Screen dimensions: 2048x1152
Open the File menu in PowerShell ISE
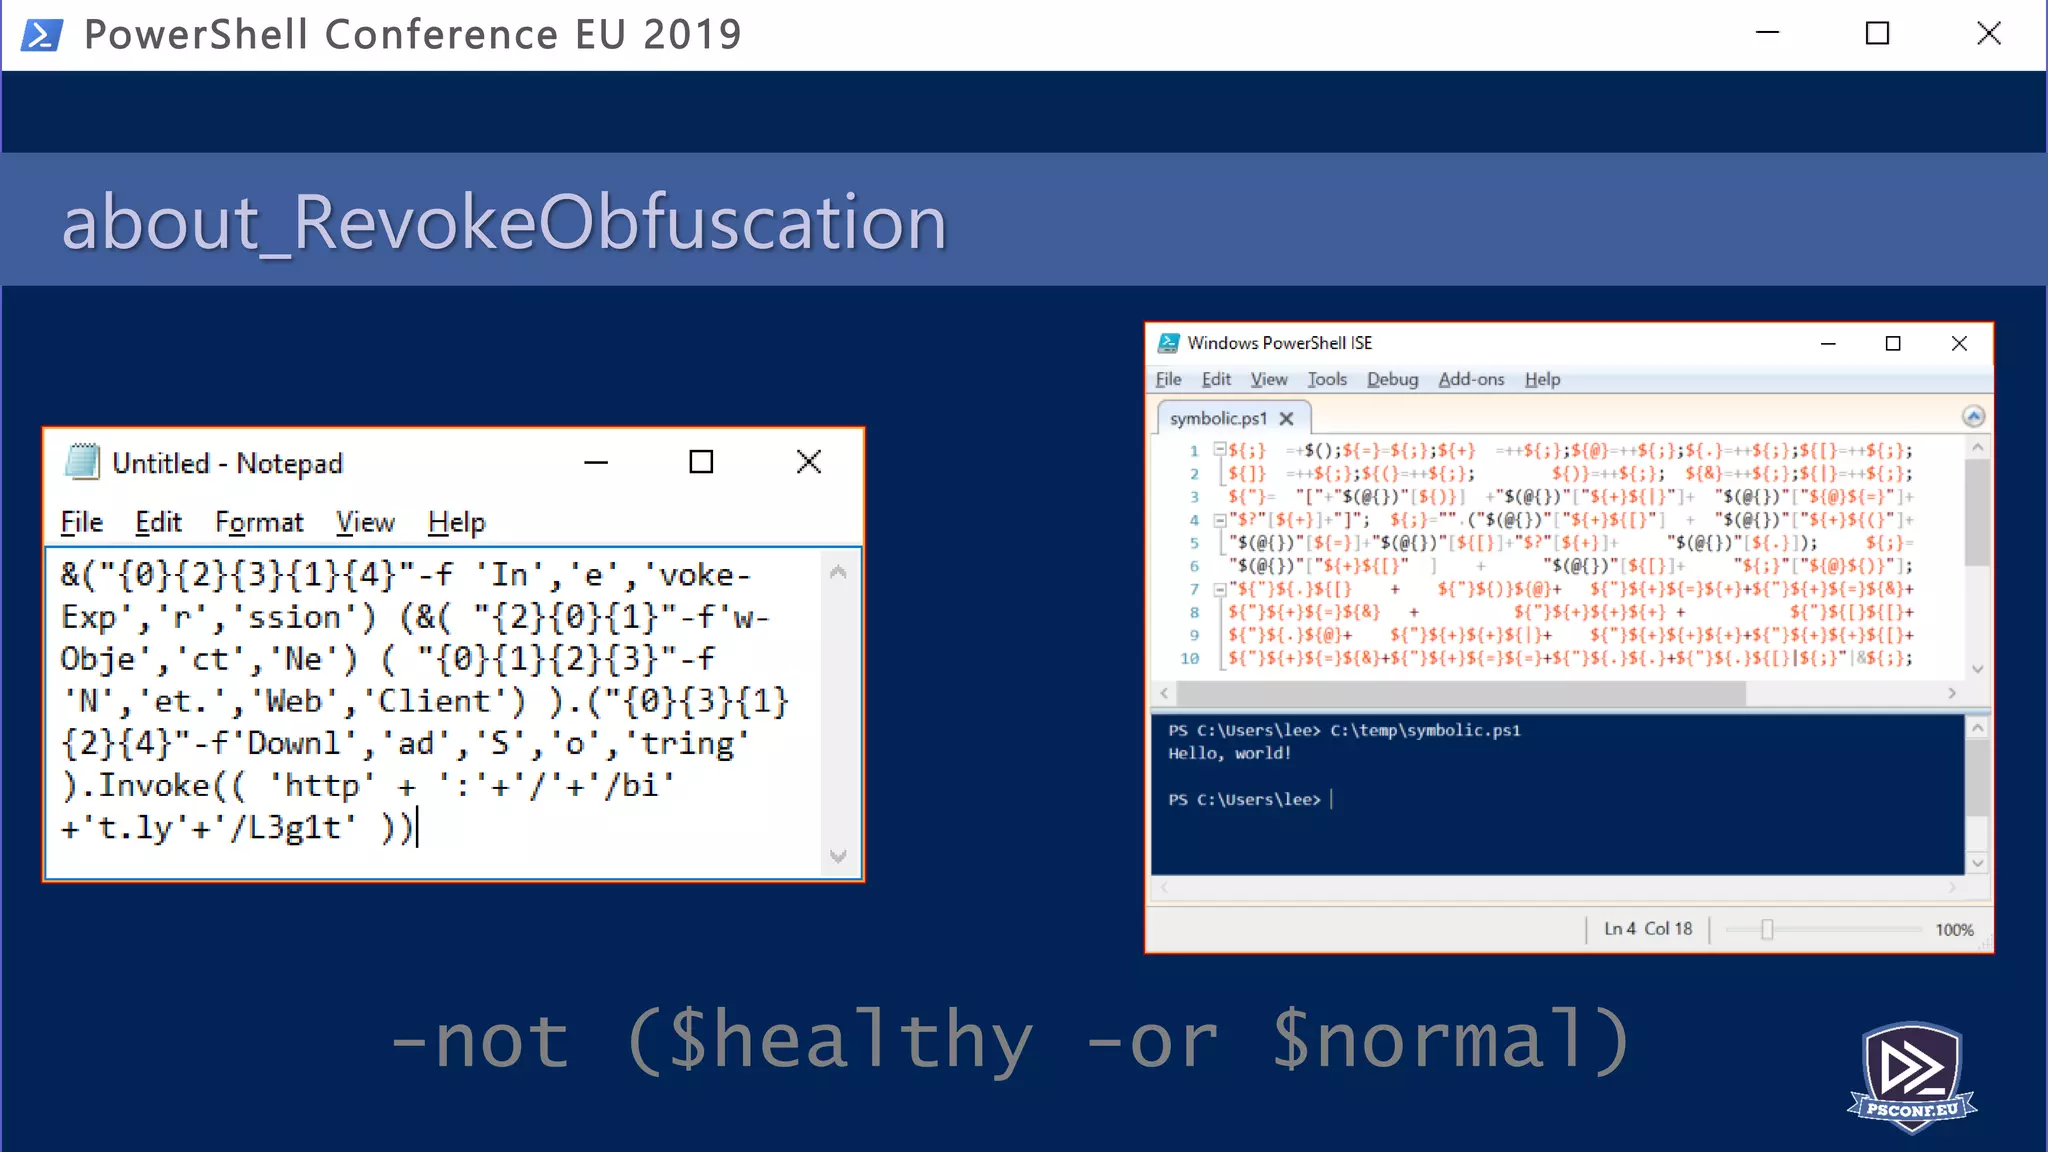coord(1168,379)
